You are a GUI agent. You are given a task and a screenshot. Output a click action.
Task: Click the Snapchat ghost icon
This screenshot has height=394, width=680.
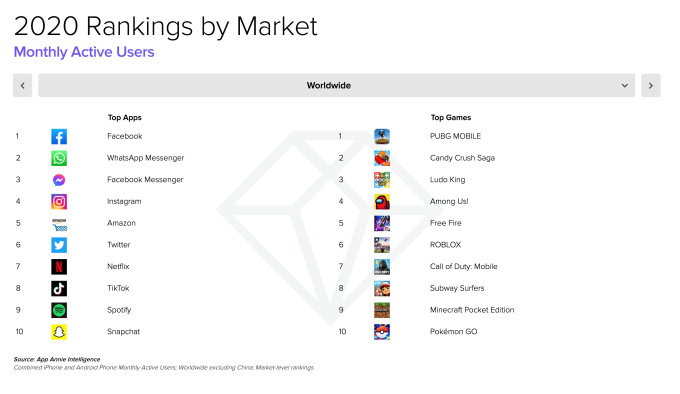coord(59,332)
